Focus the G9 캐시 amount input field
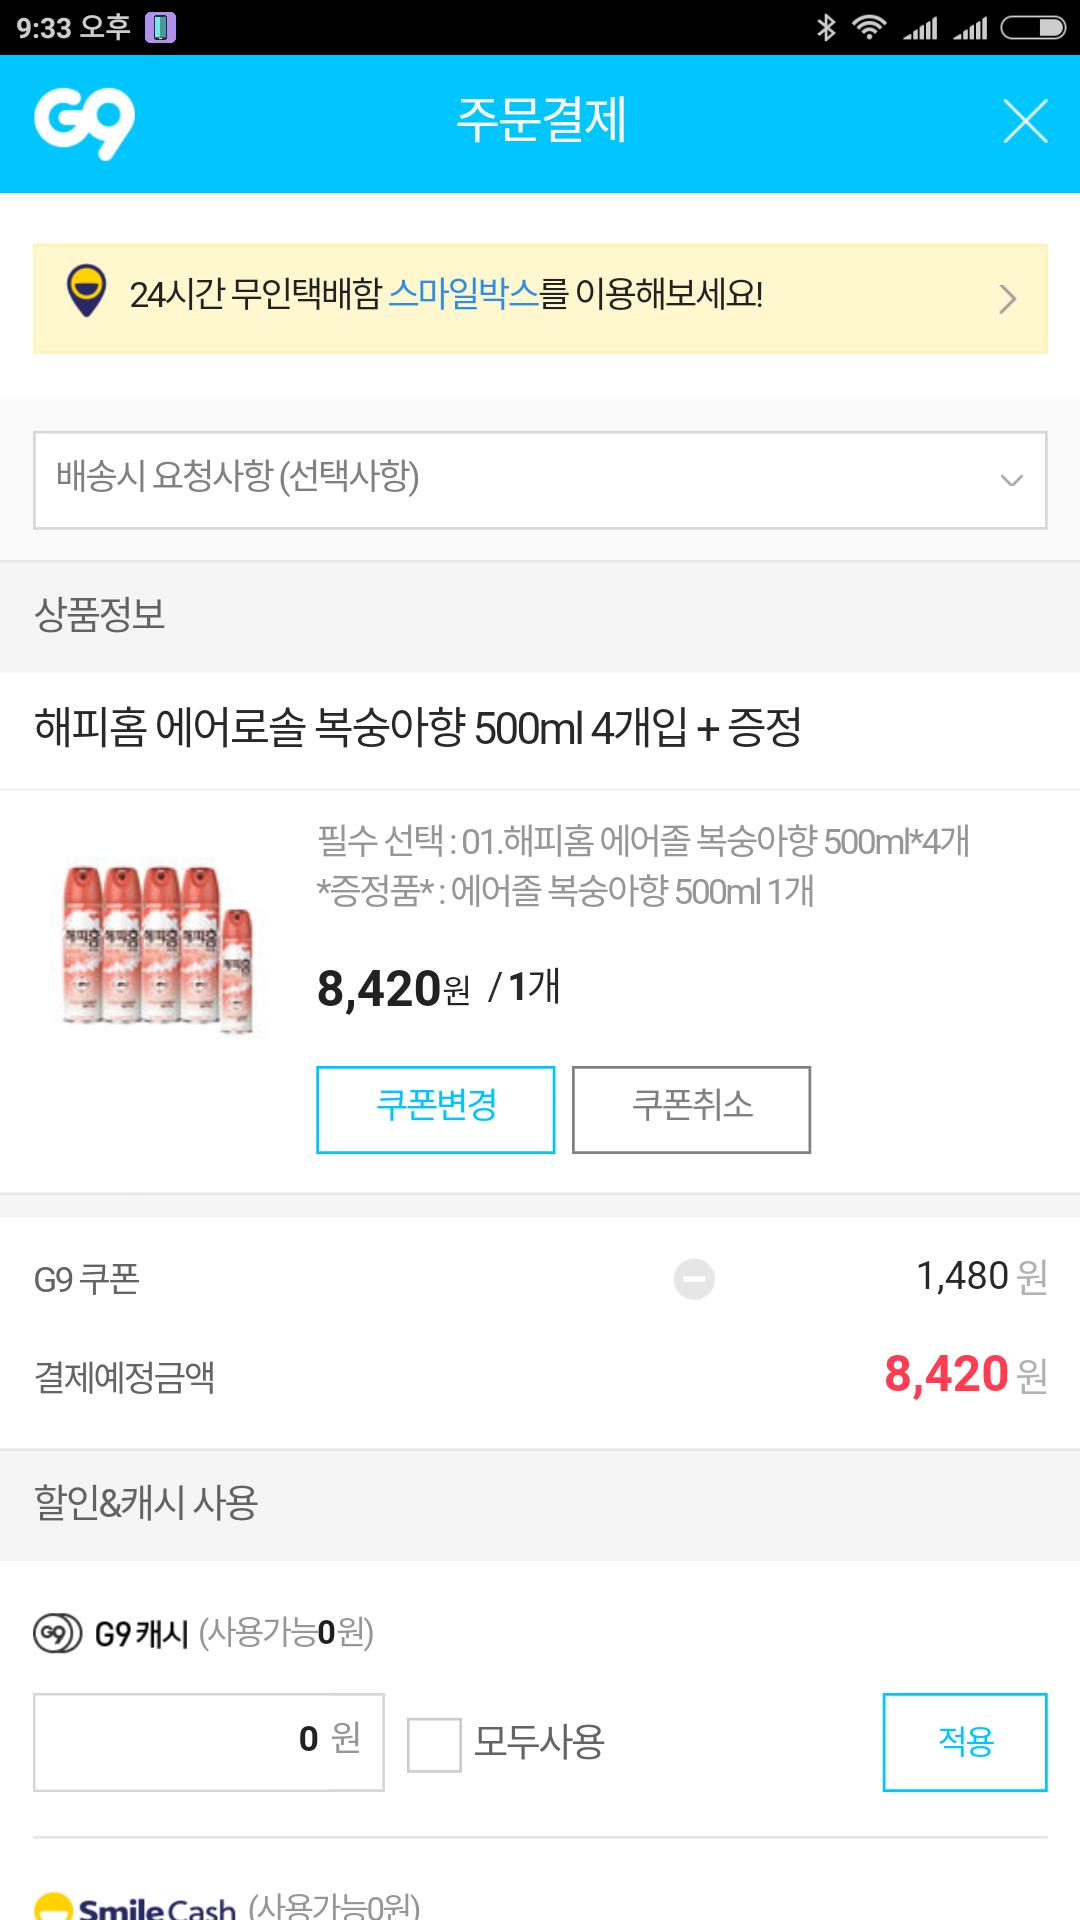Viewport: 1080px width, 1920px height. (208, 1741)
